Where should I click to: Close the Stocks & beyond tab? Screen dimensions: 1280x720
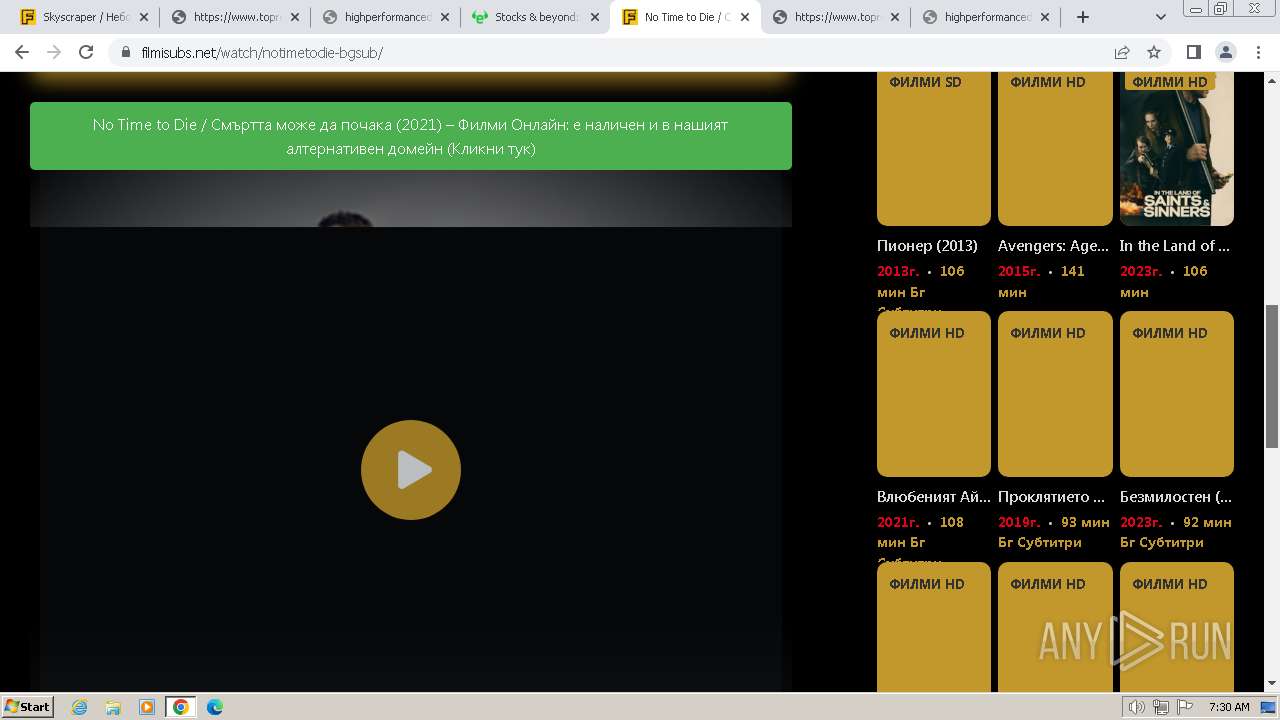(595, 17)
